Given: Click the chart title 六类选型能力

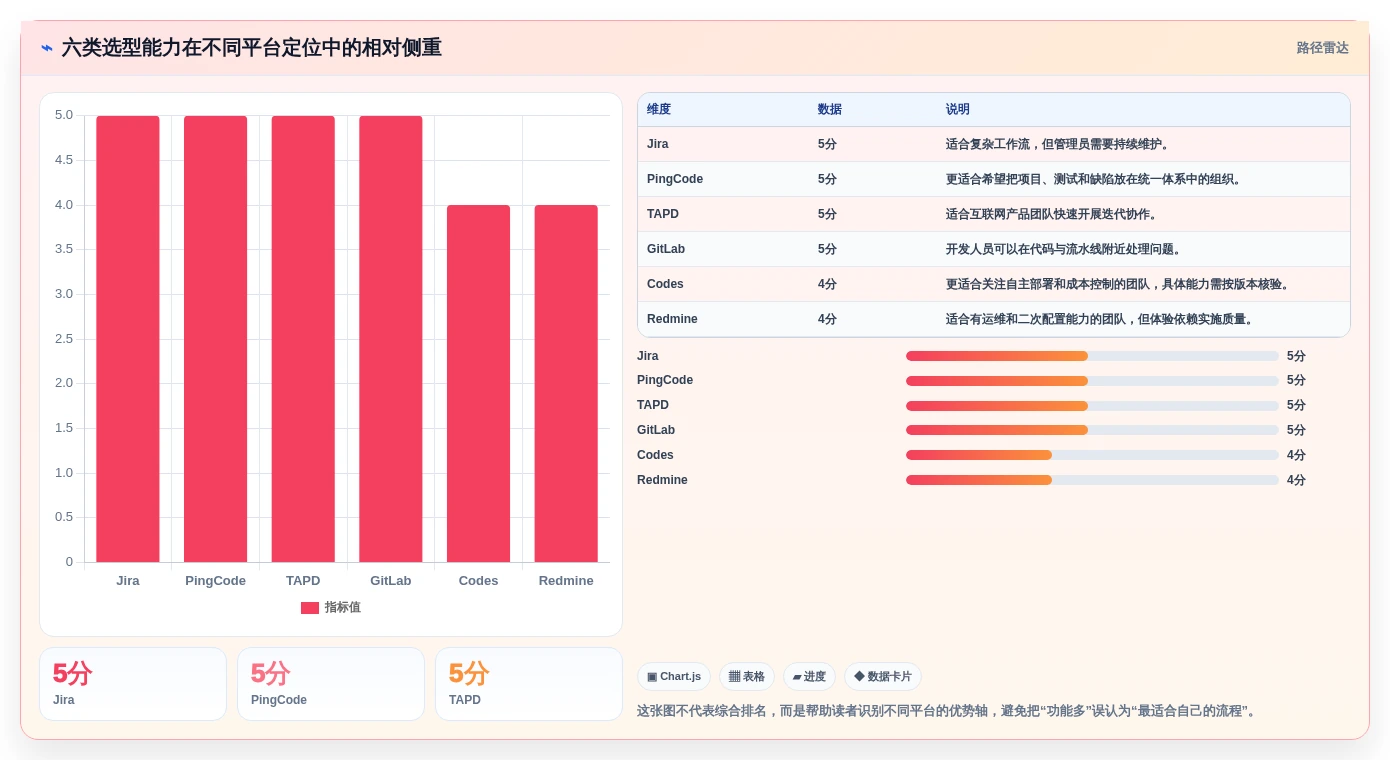Looking at the screenshot, I should (x=252, y=48).
